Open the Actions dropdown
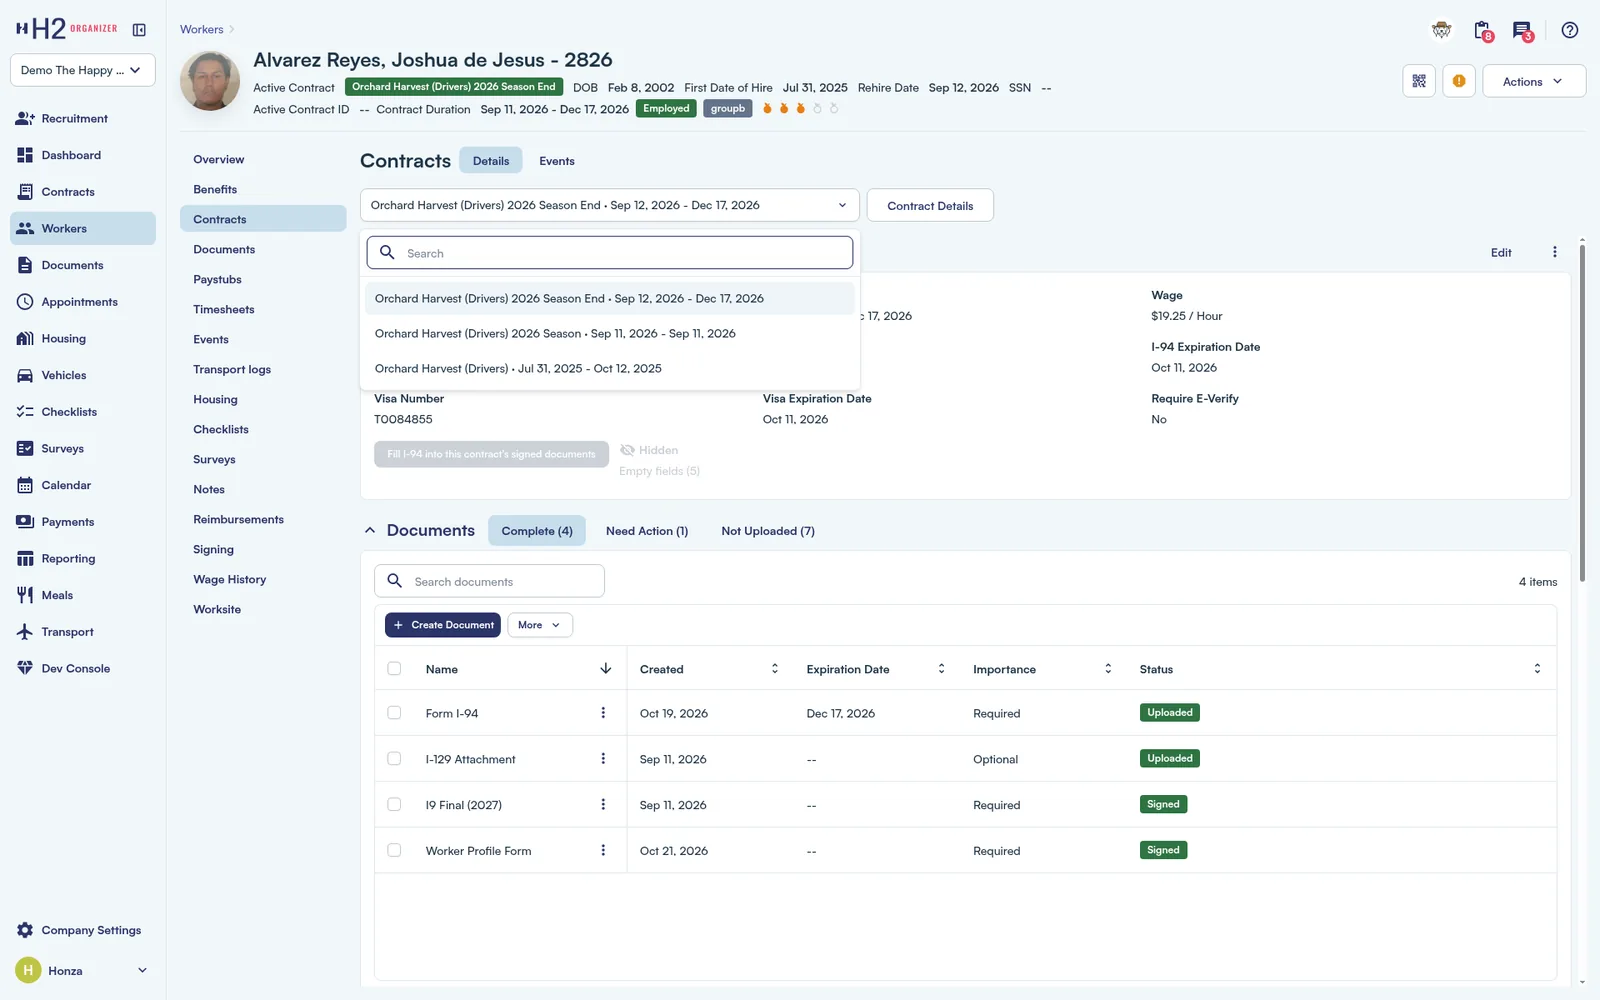 (1534, 81)
